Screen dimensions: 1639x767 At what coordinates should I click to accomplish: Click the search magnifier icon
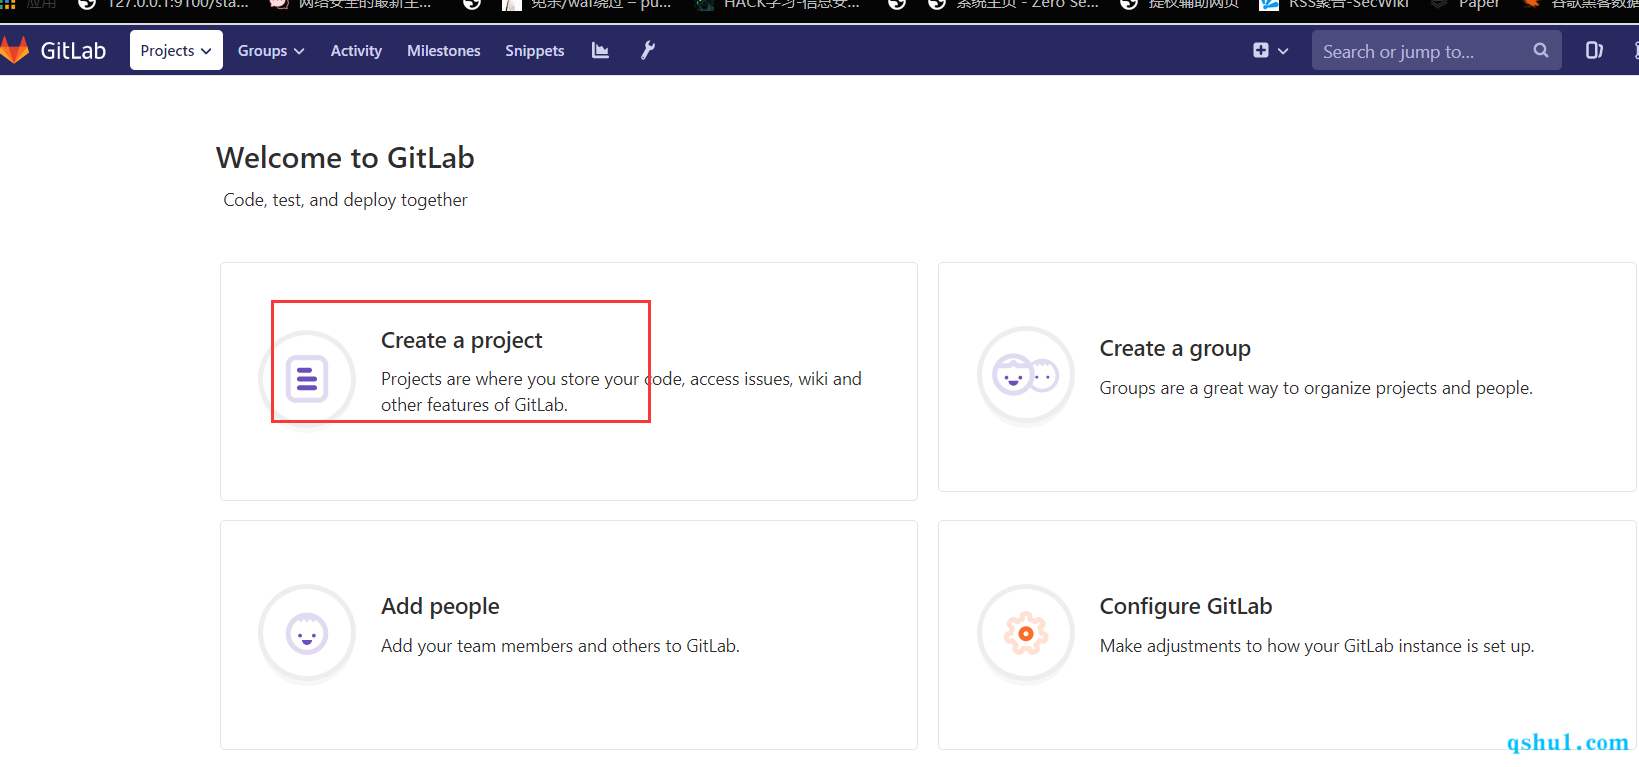click(1540, 50)
